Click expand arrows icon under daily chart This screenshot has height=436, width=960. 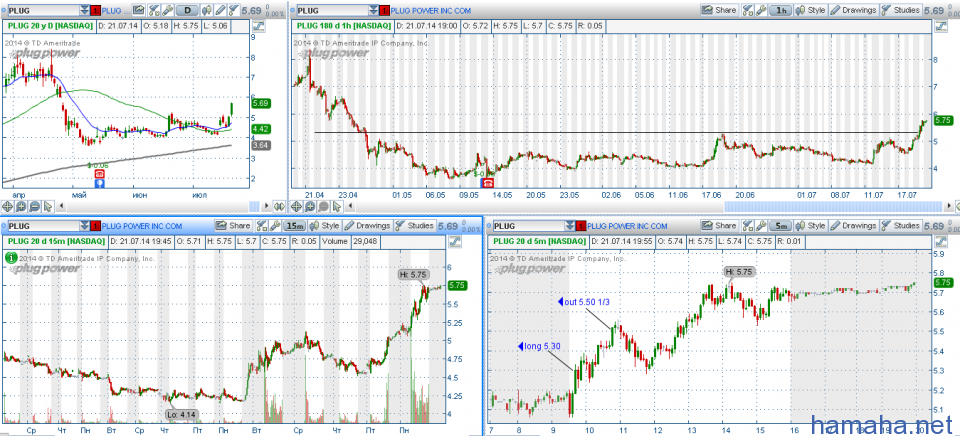pyautogui.click(x=279, y=206)
